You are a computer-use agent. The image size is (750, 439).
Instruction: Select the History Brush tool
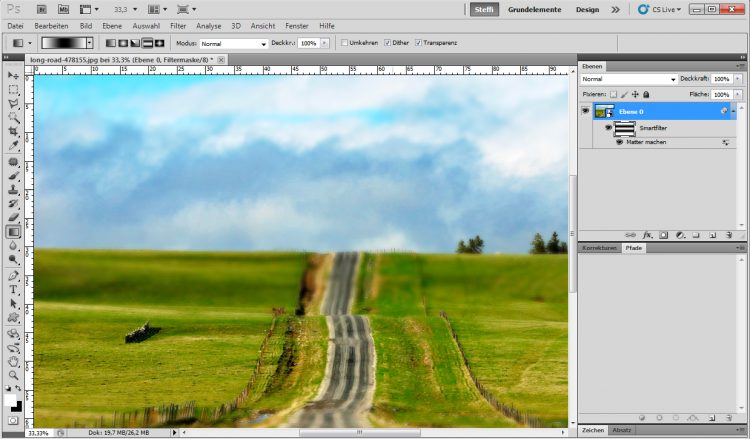pos(13,203)
